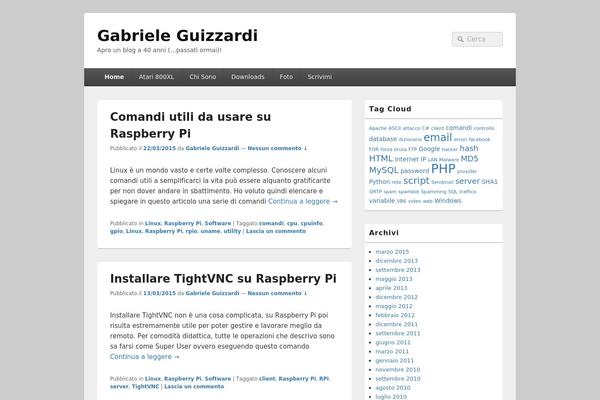Open the marzo 2015 archive

392,252
